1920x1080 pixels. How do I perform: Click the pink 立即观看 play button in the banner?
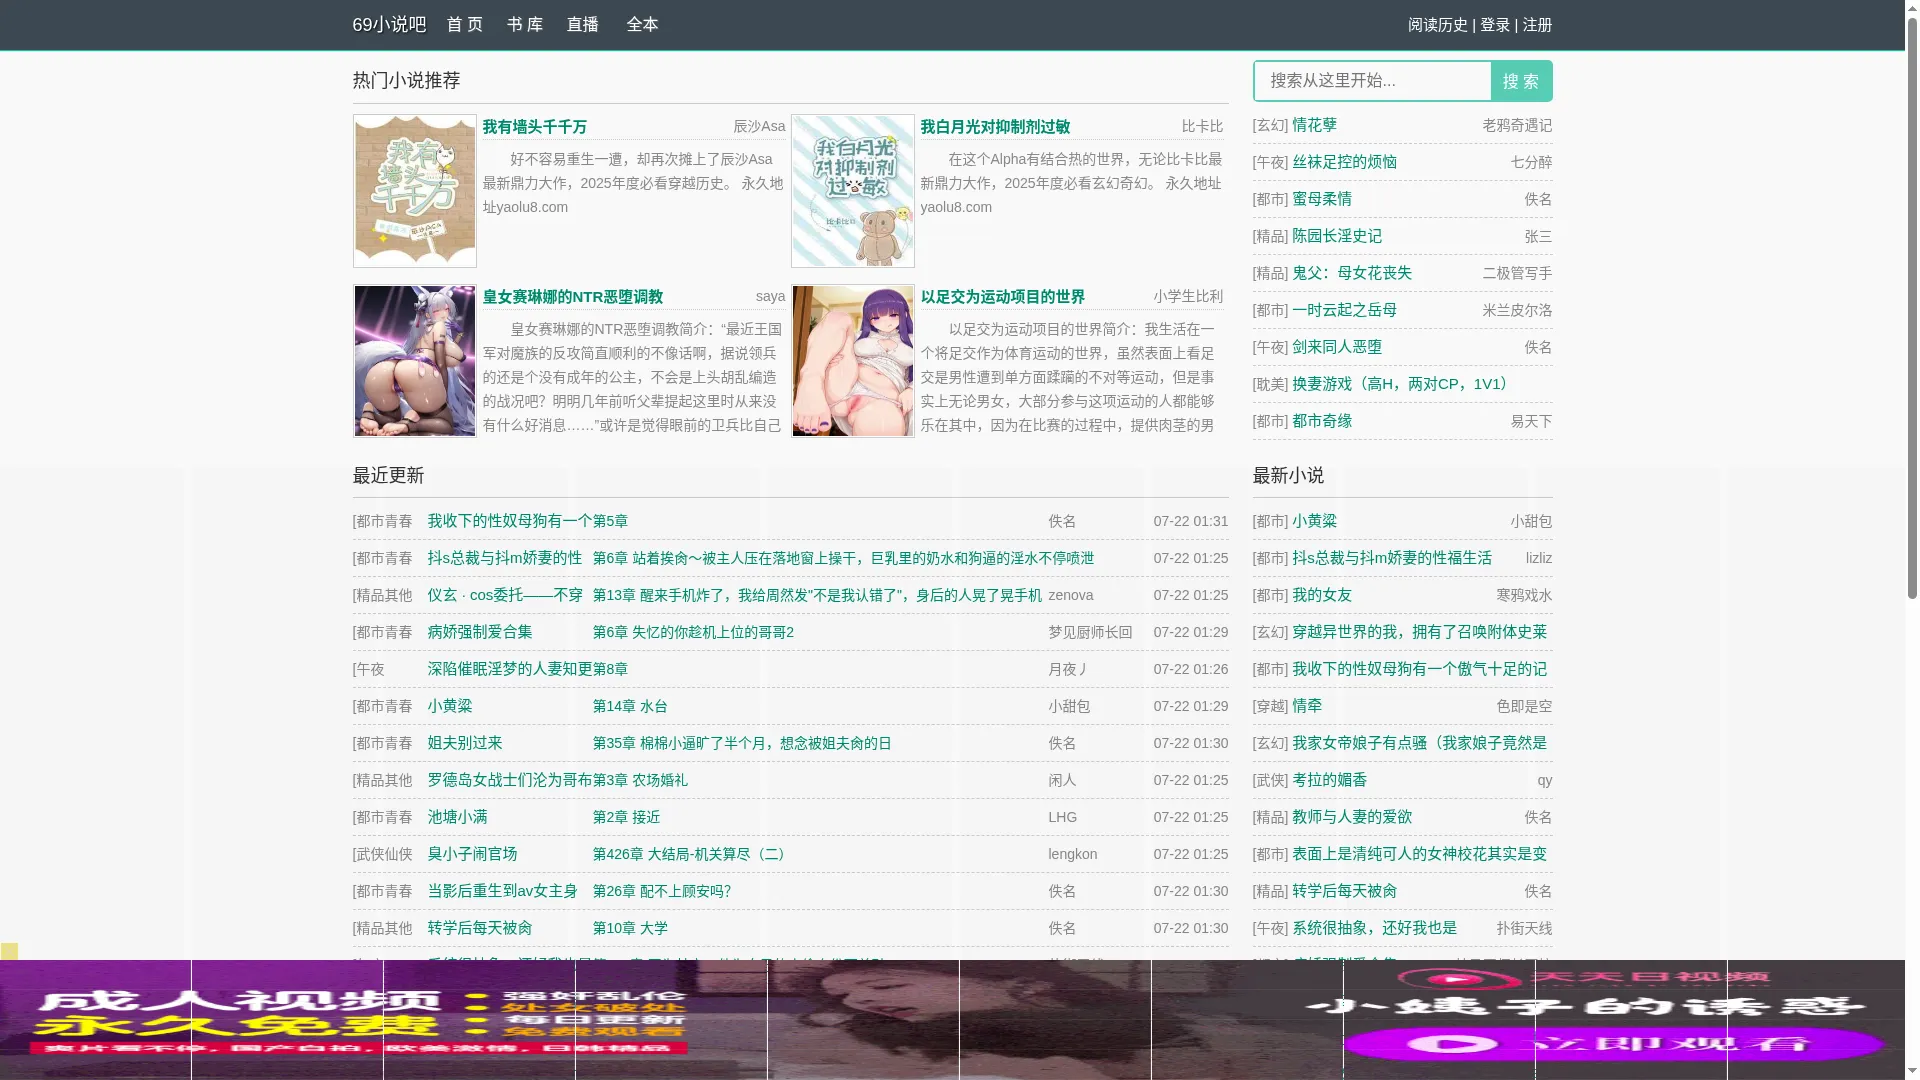pyautogui.click(x=1612, y=1045)
